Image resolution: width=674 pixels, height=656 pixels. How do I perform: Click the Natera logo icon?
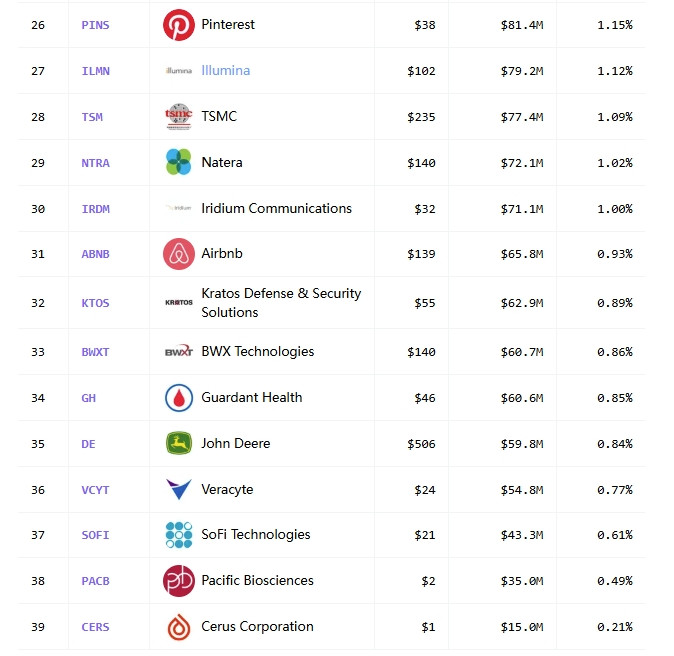(x=179, y=162)
